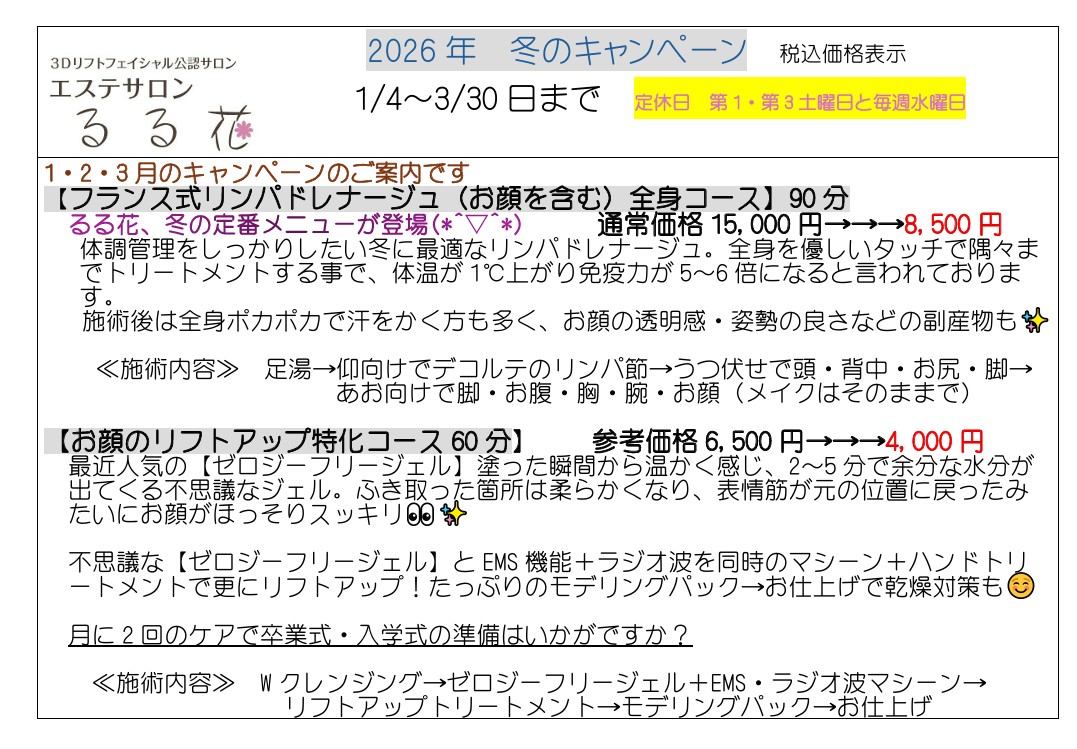Click the underlined 月に2回のケア sentence

[x=380, y=635]
